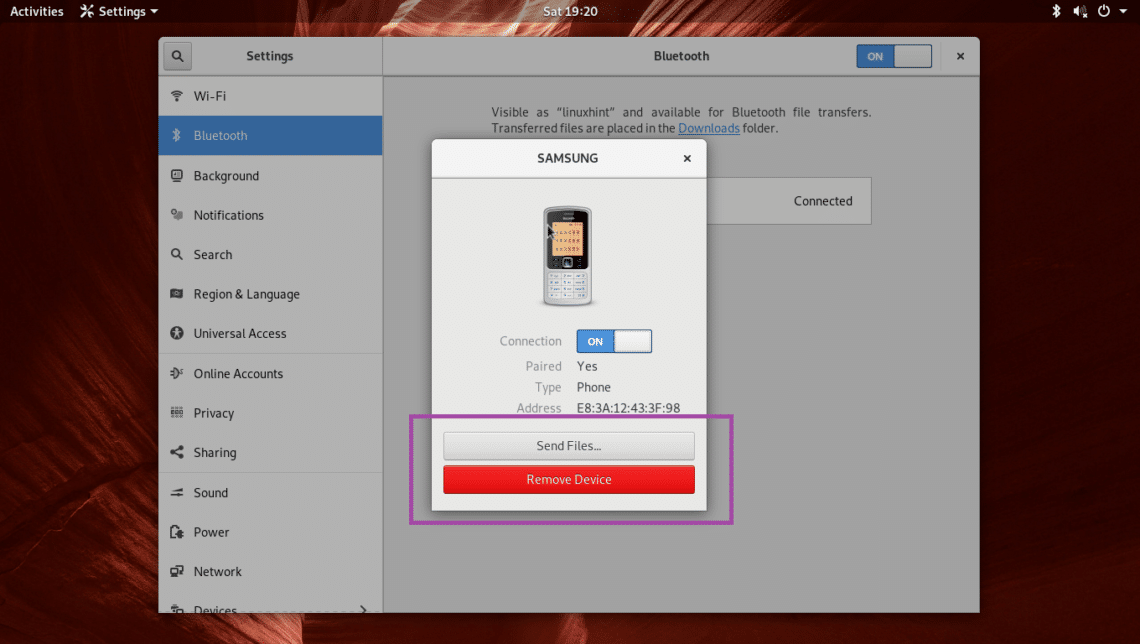Click the Network icon in sidebar

point(177,571)
